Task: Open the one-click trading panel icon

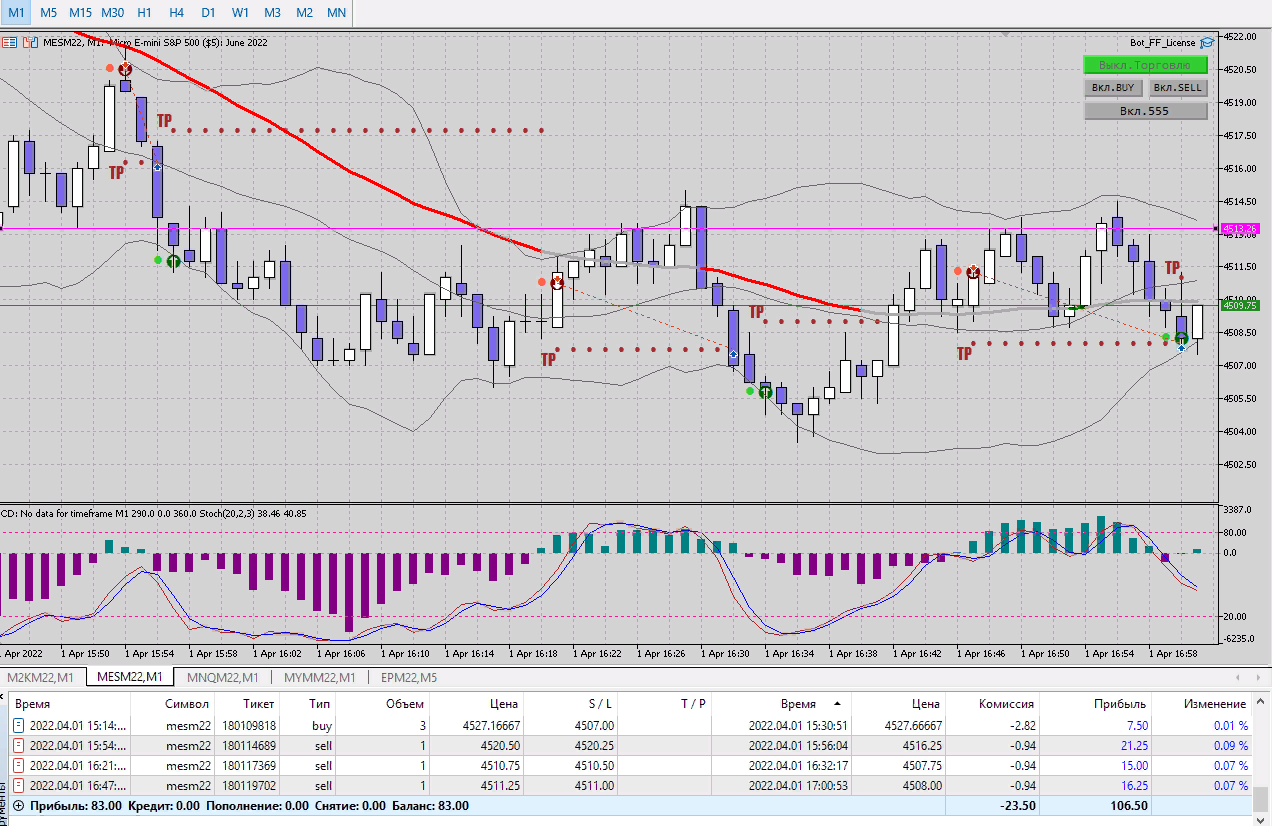Action: 9,43
